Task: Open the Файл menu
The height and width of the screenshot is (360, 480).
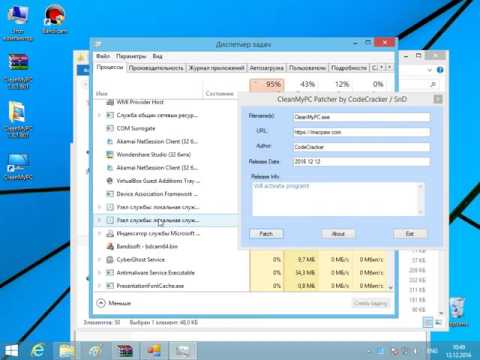Action: tap(103, 56)
